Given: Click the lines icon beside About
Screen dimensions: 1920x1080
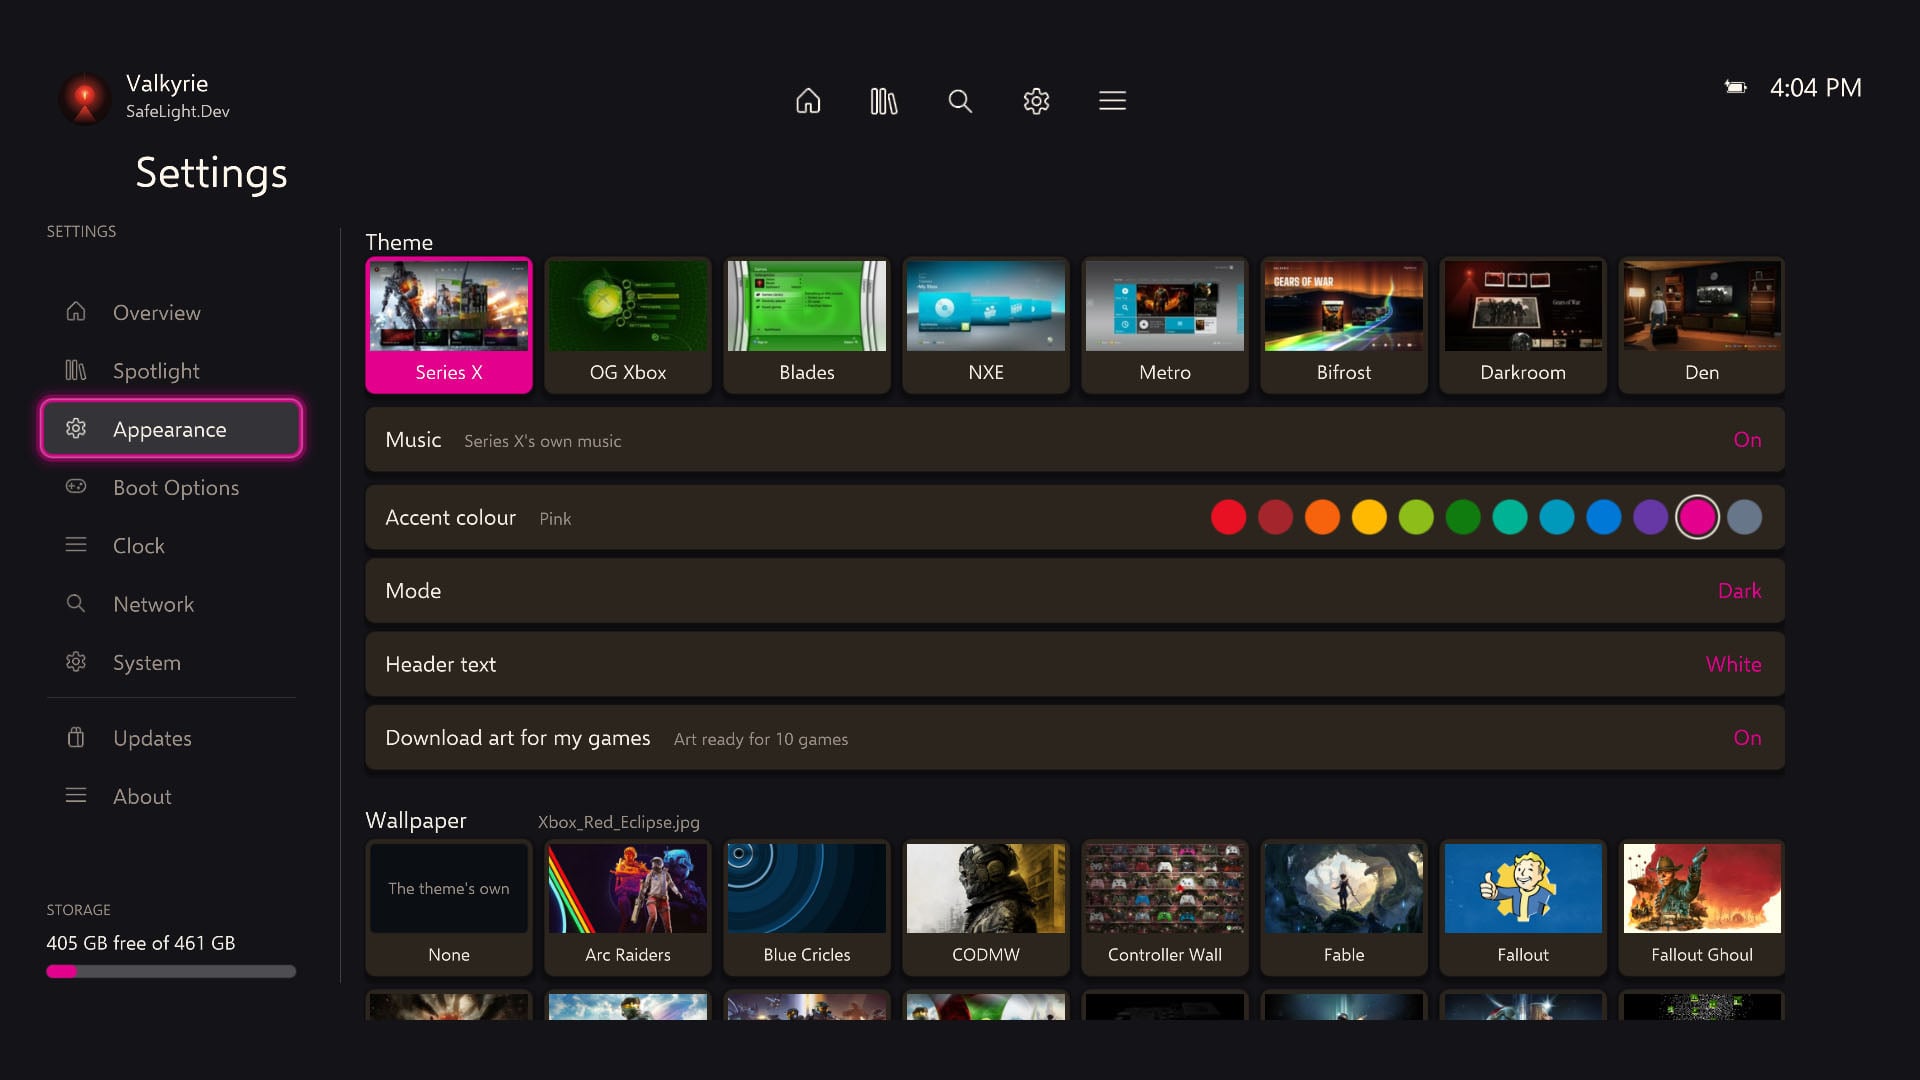Looking at the screenshot, I should (x=76, y=796).
